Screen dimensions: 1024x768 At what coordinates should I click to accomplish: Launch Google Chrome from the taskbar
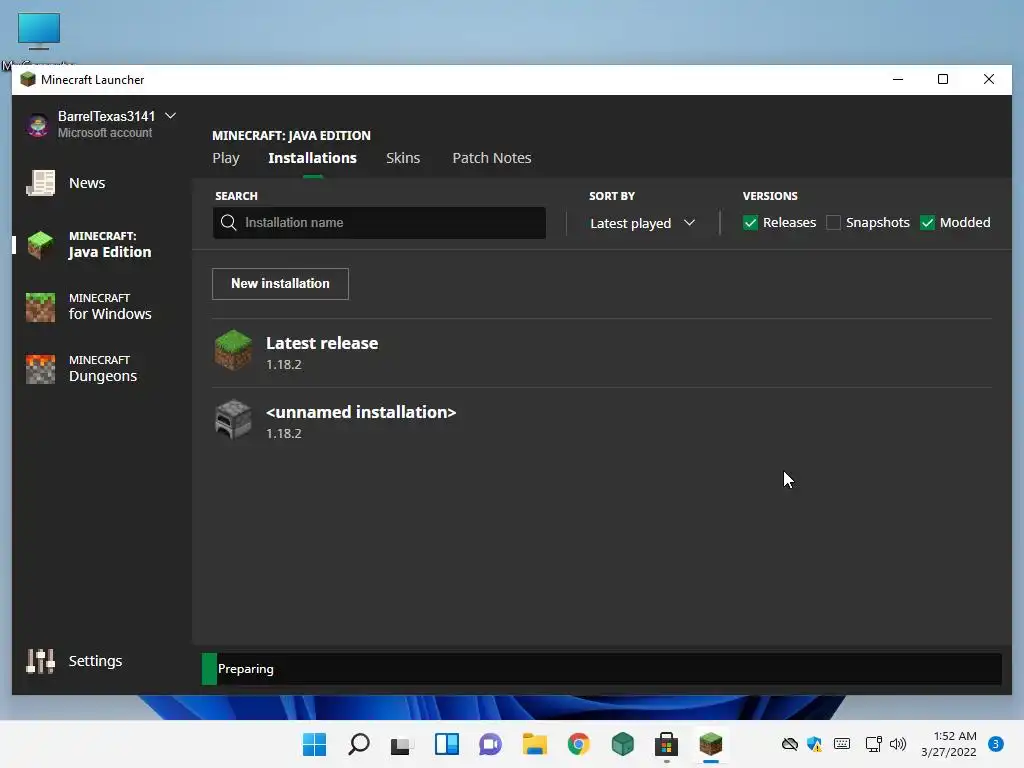click(579, 744)
